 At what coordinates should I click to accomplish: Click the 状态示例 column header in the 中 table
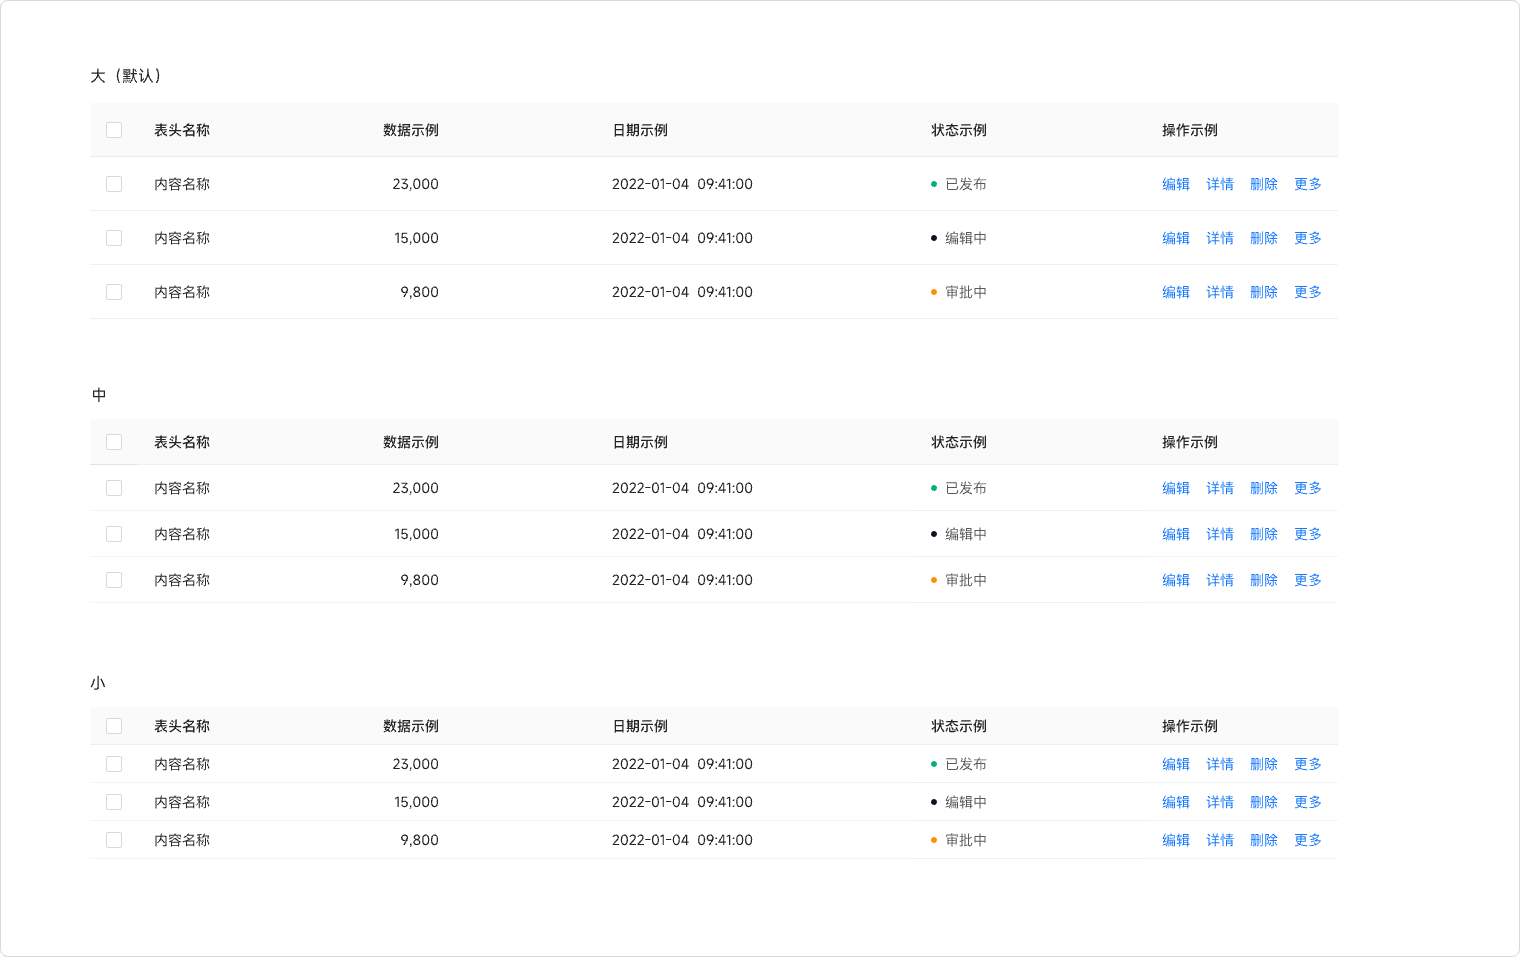pos(959,442)
